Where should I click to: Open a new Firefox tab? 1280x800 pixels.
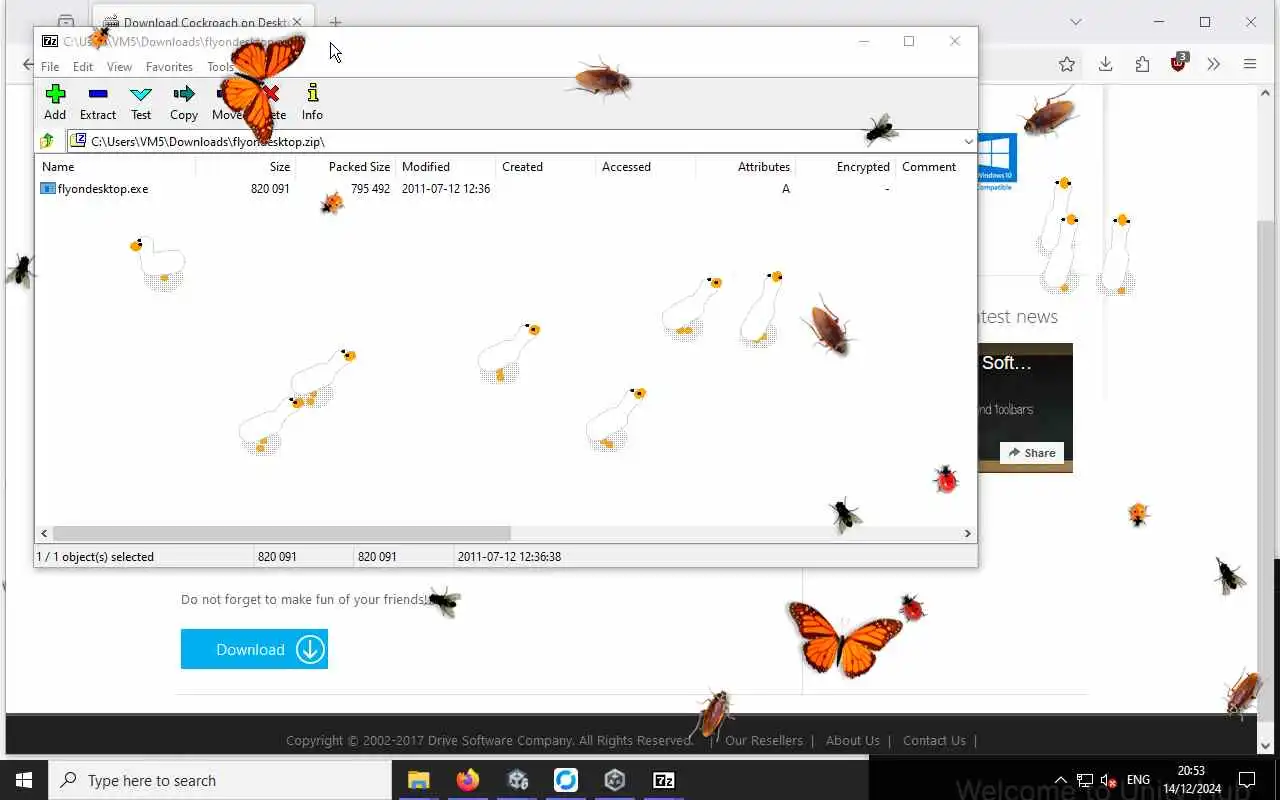[x=335, y=22]
